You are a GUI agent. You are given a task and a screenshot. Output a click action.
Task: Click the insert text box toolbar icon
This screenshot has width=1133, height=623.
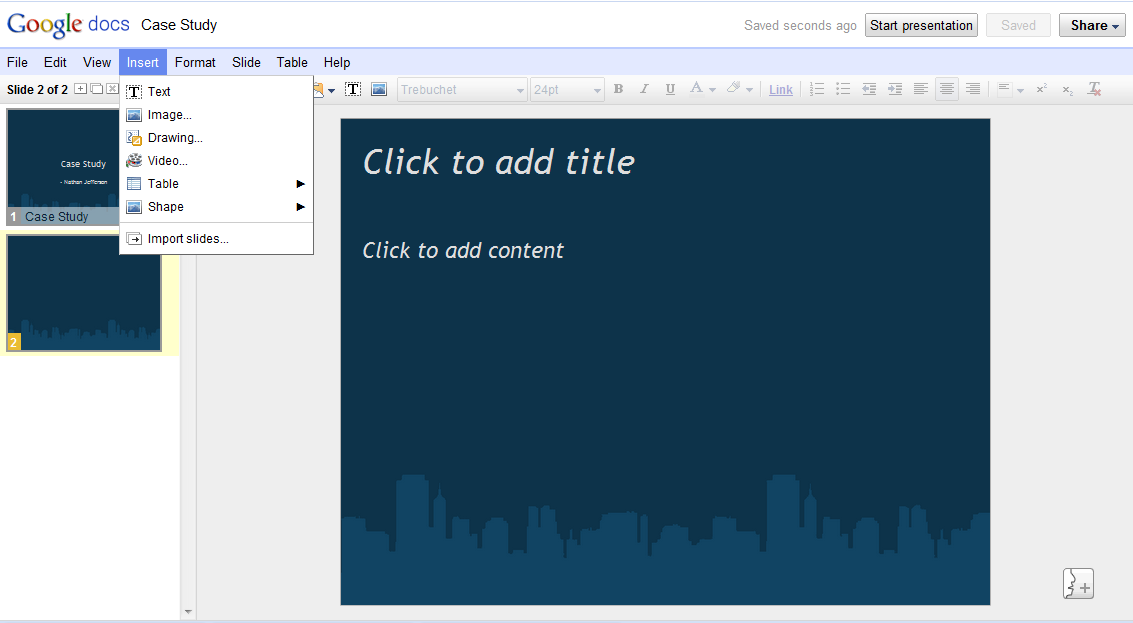tap(353, 89)
